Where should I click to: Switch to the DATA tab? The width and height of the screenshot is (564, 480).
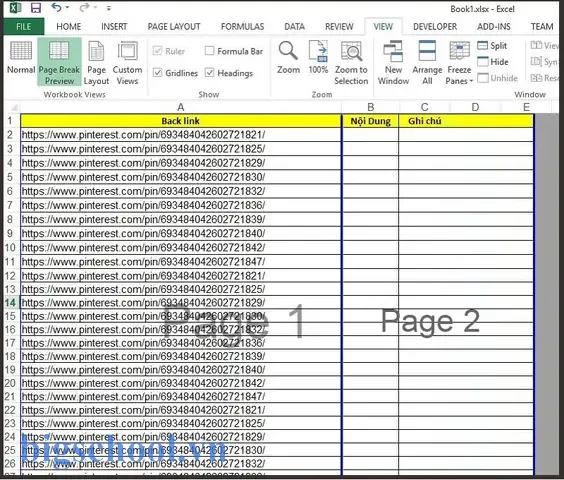pos(294,27)
